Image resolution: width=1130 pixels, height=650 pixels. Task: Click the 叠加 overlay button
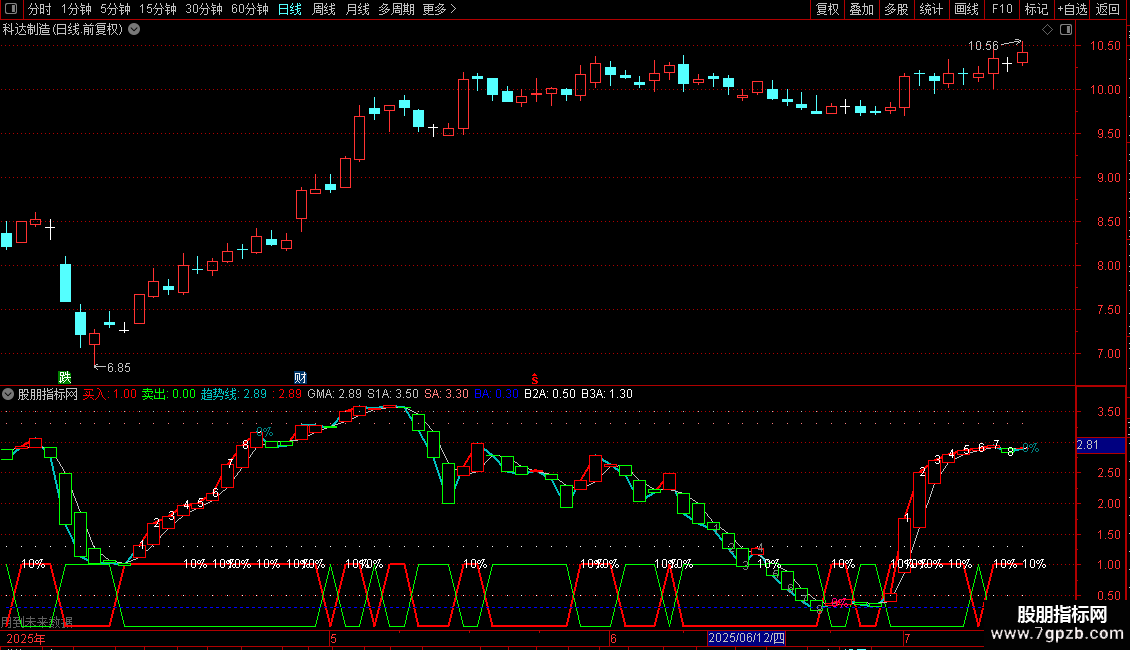tap(861, 9)
